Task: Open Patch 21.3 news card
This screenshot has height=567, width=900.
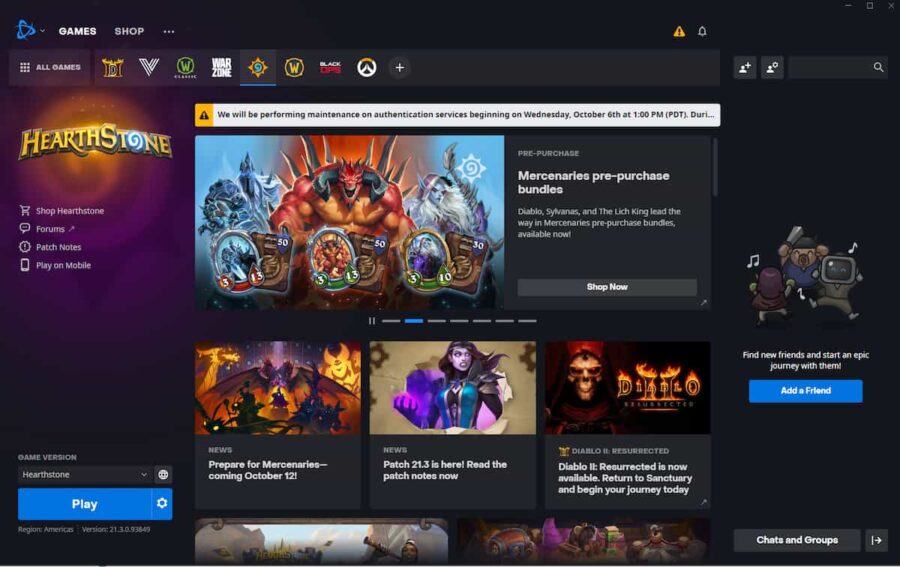Action: 453,425
